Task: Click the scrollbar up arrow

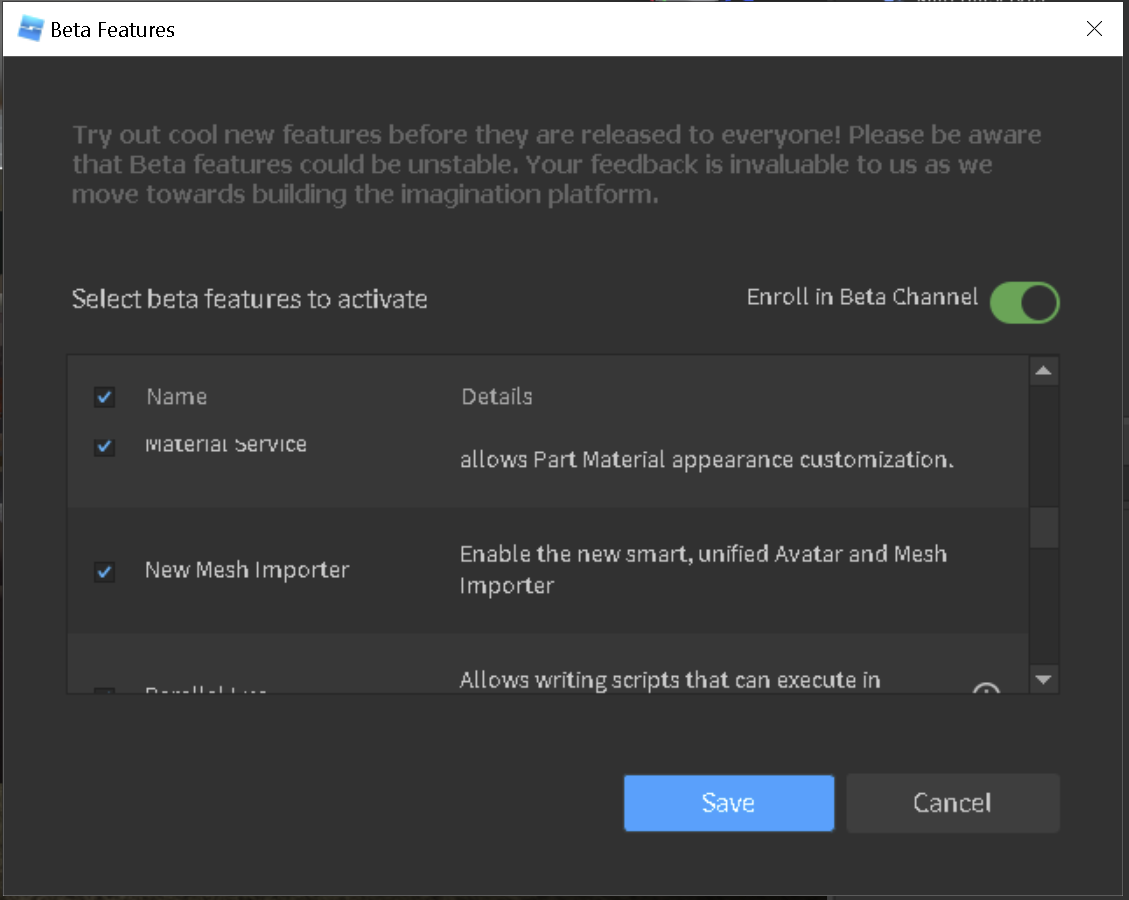Action: pyautogui.click(x=1043, y=369)
